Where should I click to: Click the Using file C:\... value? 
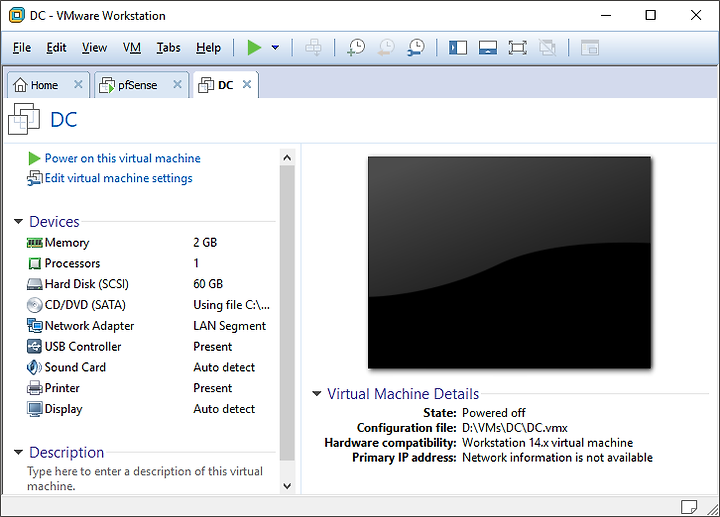231,305
